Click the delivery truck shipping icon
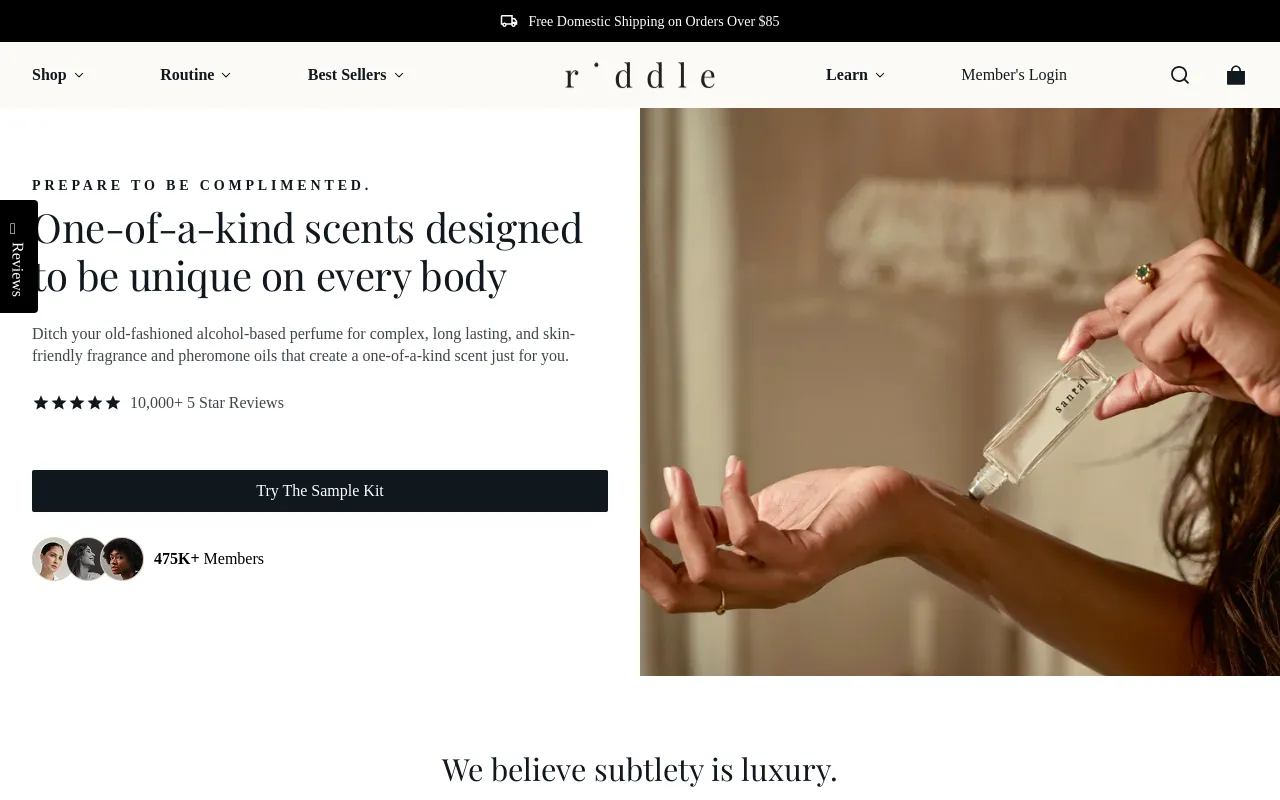The image size is (1280, 800). tap(509, 21)
